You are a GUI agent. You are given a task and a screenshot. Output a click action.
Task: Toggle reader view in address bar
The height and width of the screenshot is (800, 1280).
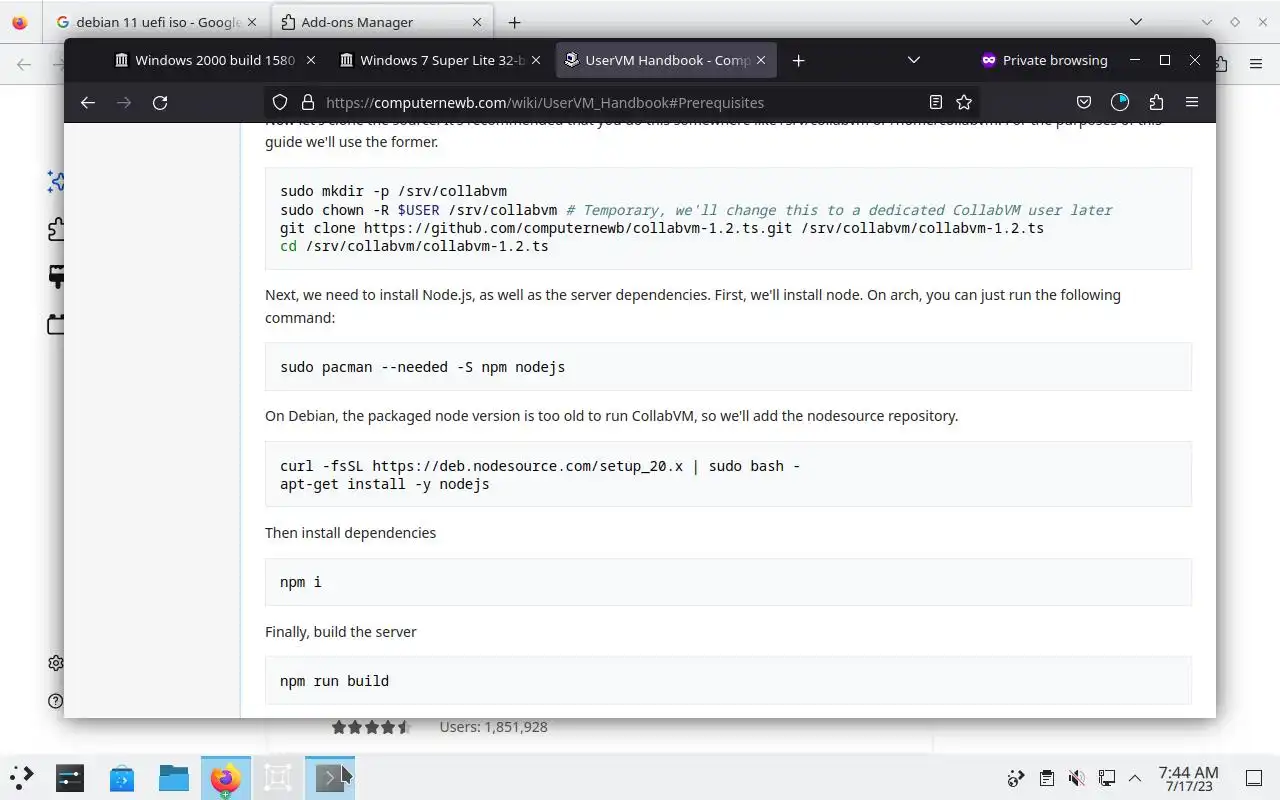click(935, 102)
